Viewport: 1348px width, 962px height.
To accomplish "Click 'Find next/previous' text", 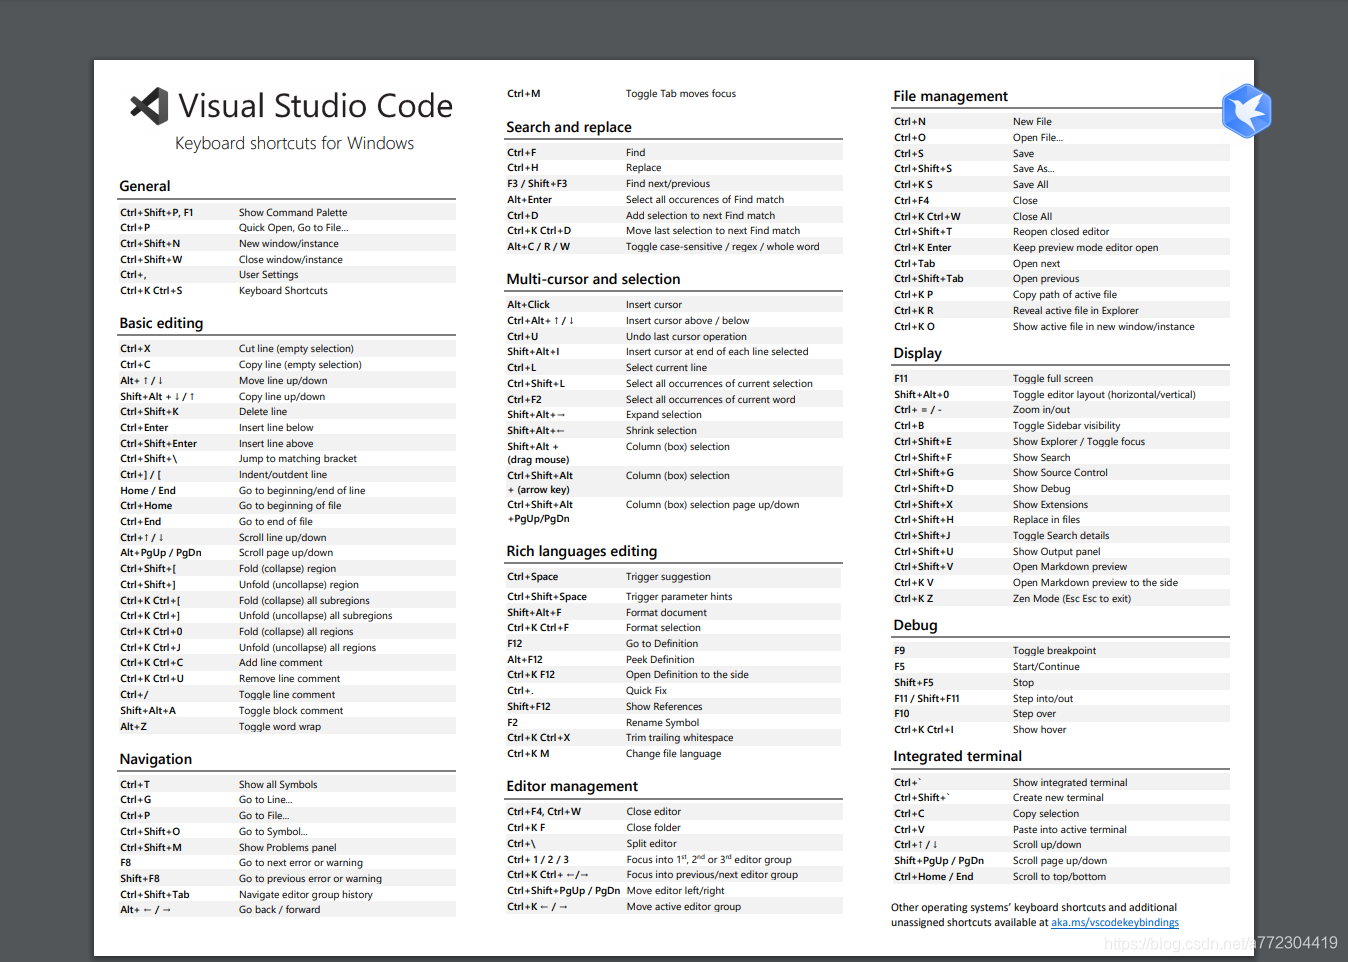I will 668,184.
